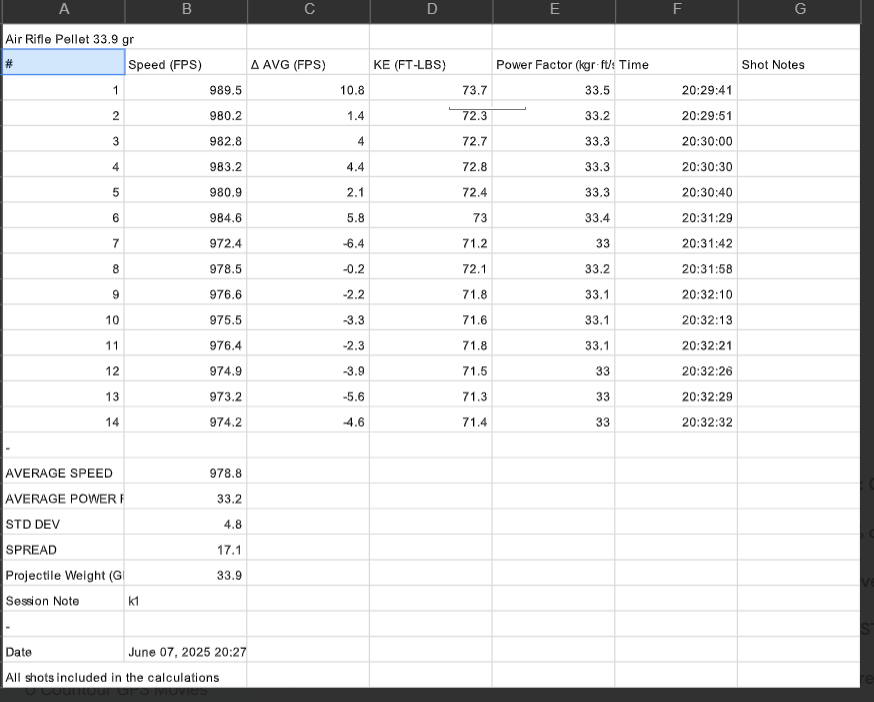Click the 'KE (FT-LBS)' header cell

tap(431, 64)
